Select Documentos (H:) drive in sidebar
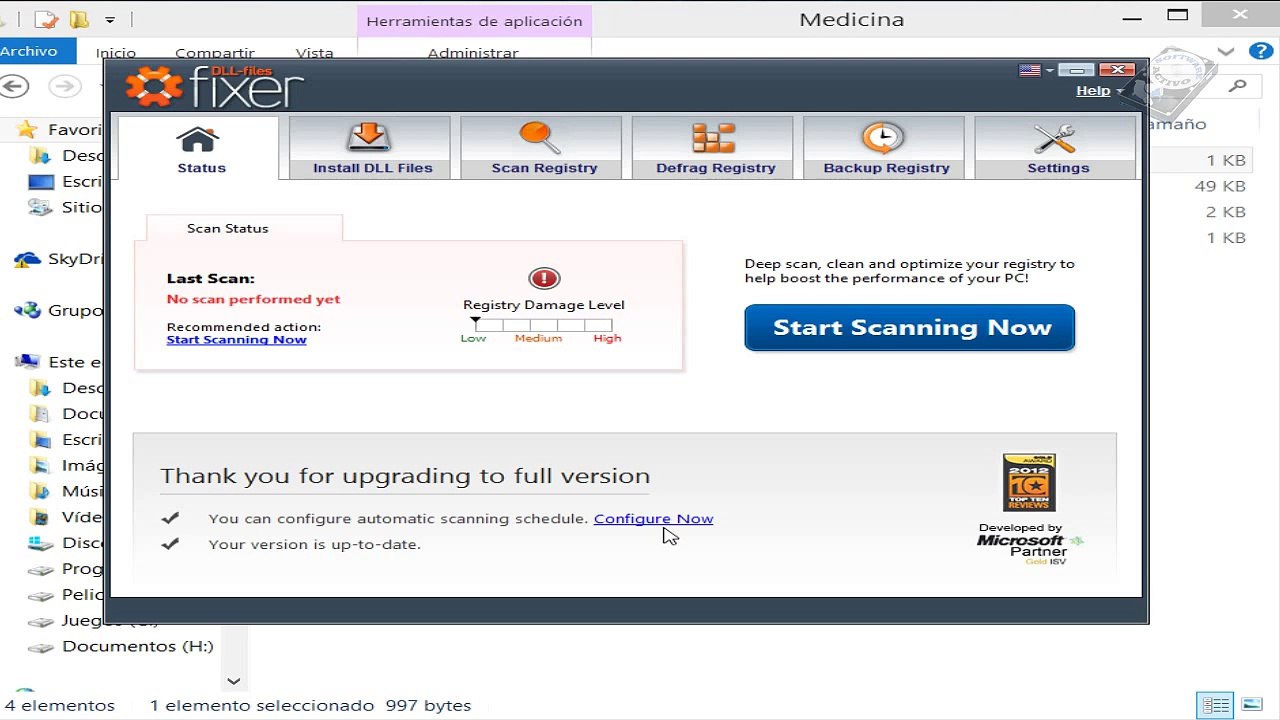The image size is (1280, 720). (x=120, y=646)
